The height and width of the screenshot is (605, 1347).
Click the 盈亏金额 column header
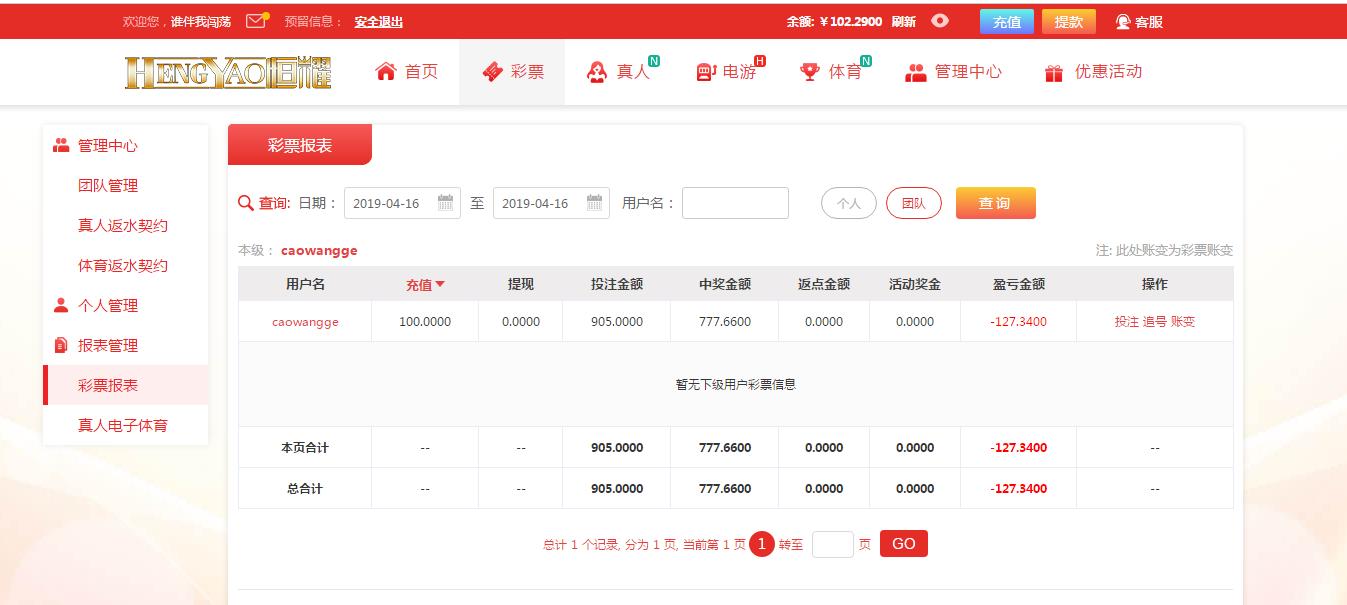[1019, 284]
